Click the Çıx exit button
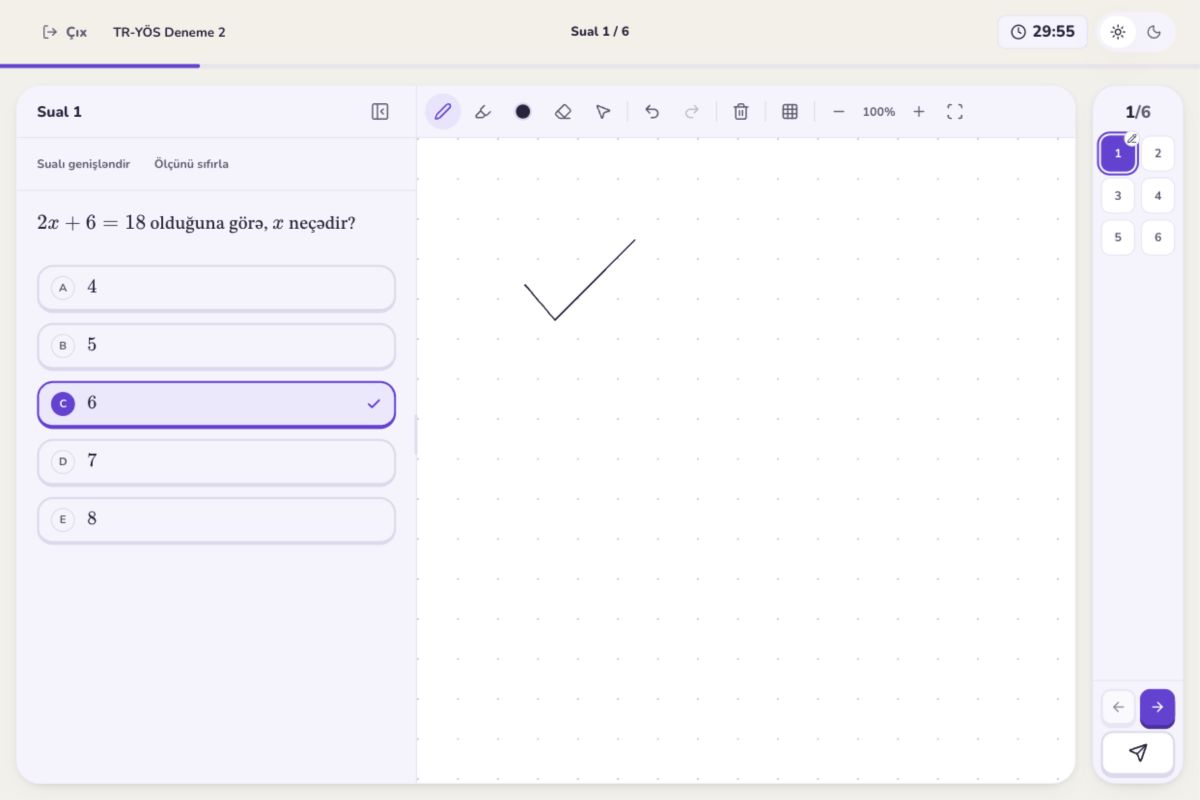 [x=65, y=32]
